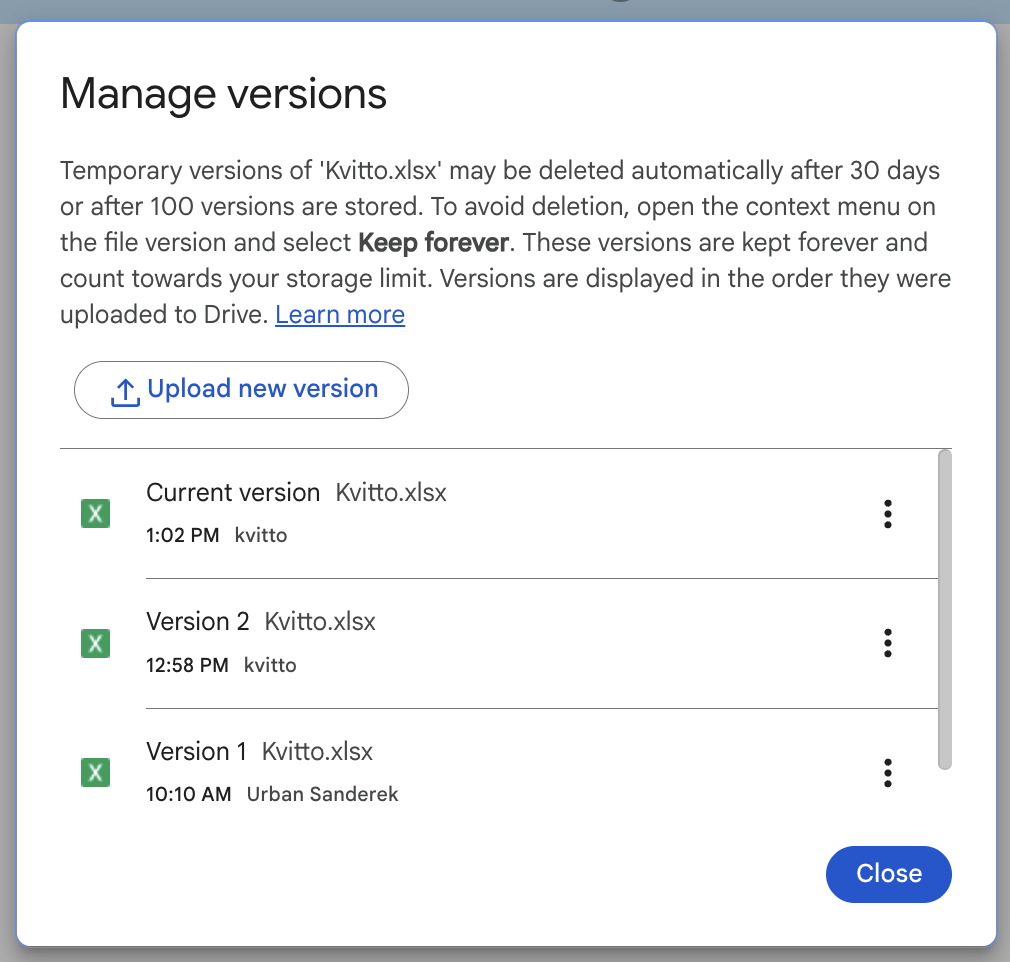Open the Current version three-dot menu
Screen dimensions: 1010x962
[887, 514]
